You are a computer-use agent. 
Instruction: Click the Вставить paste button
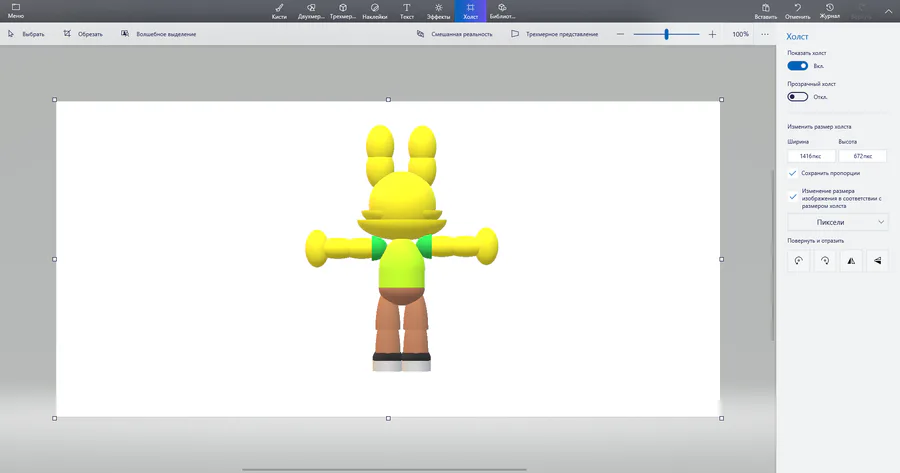(x=766, y=11)
